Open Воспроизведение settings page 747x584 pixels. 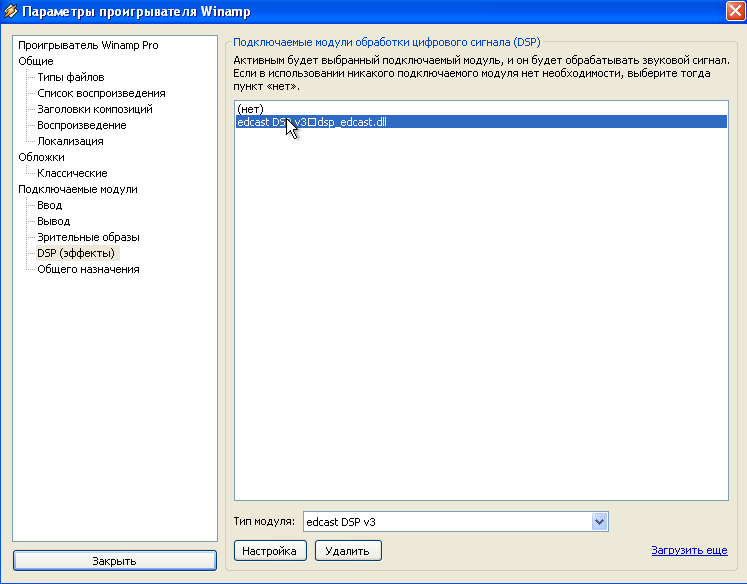(x=81, y=125)
